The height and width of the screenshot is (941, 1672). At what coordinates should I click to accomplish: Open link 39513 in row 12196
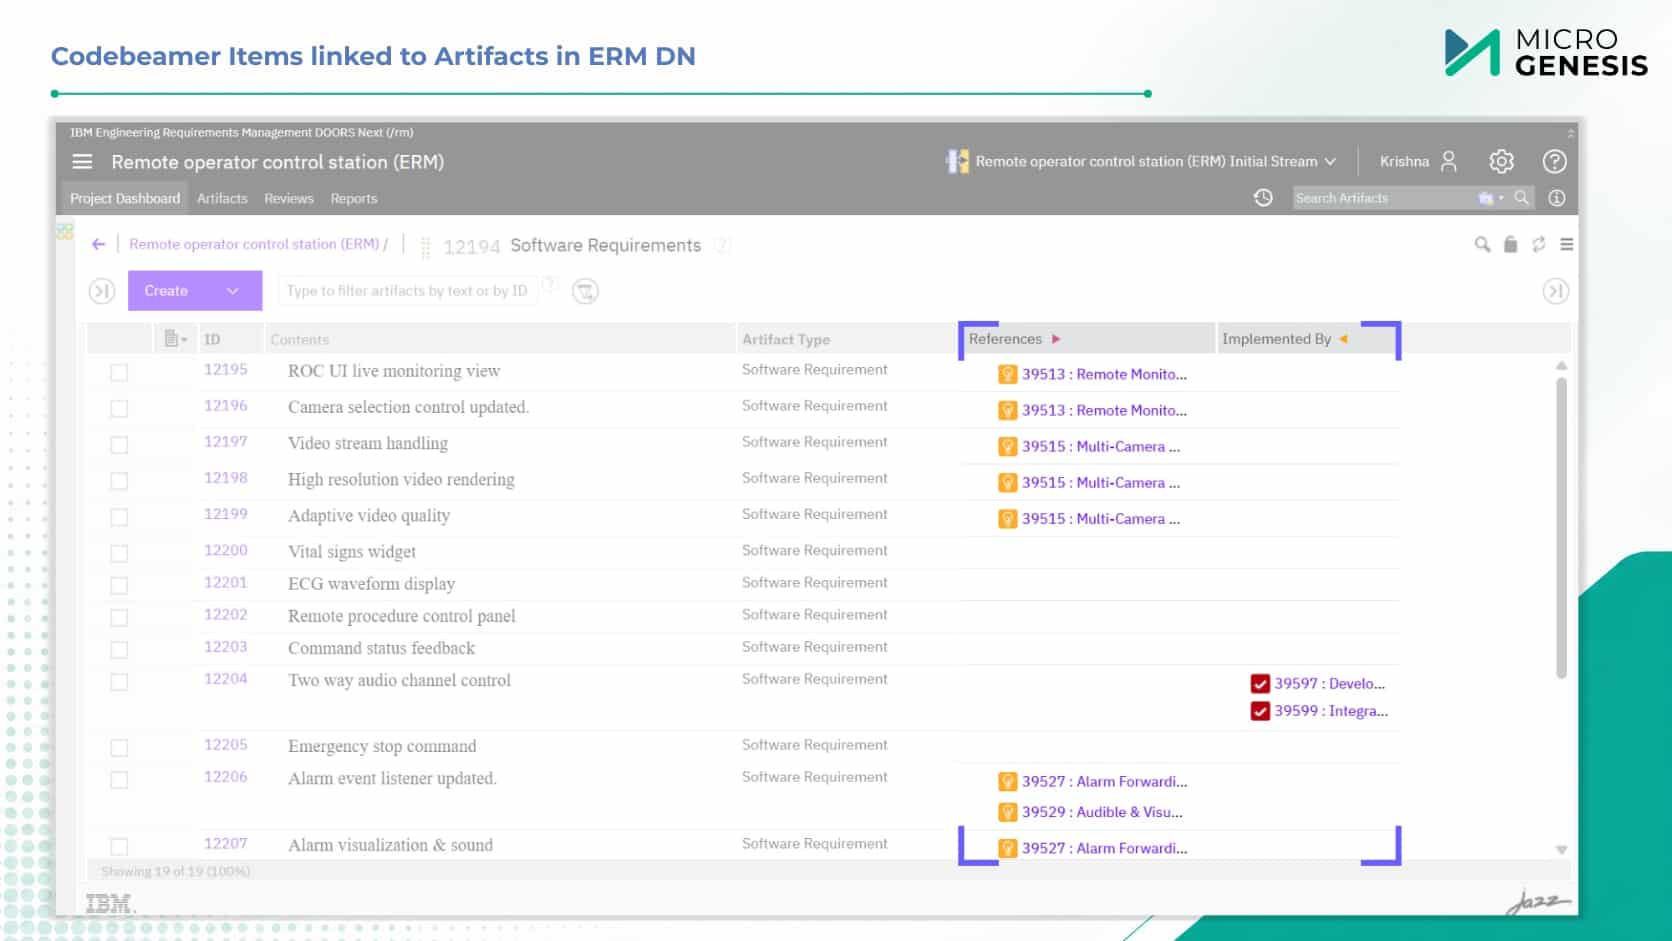pos(1104,410)
